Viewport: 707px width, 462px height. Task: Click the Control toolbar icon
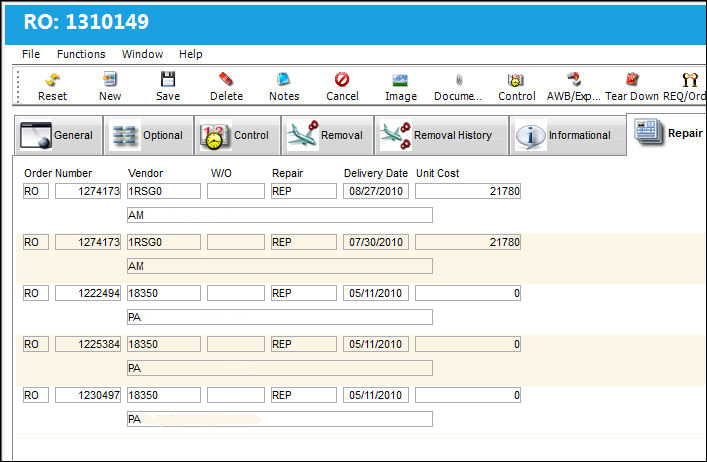pyautogui.click(x=516, y=80)
